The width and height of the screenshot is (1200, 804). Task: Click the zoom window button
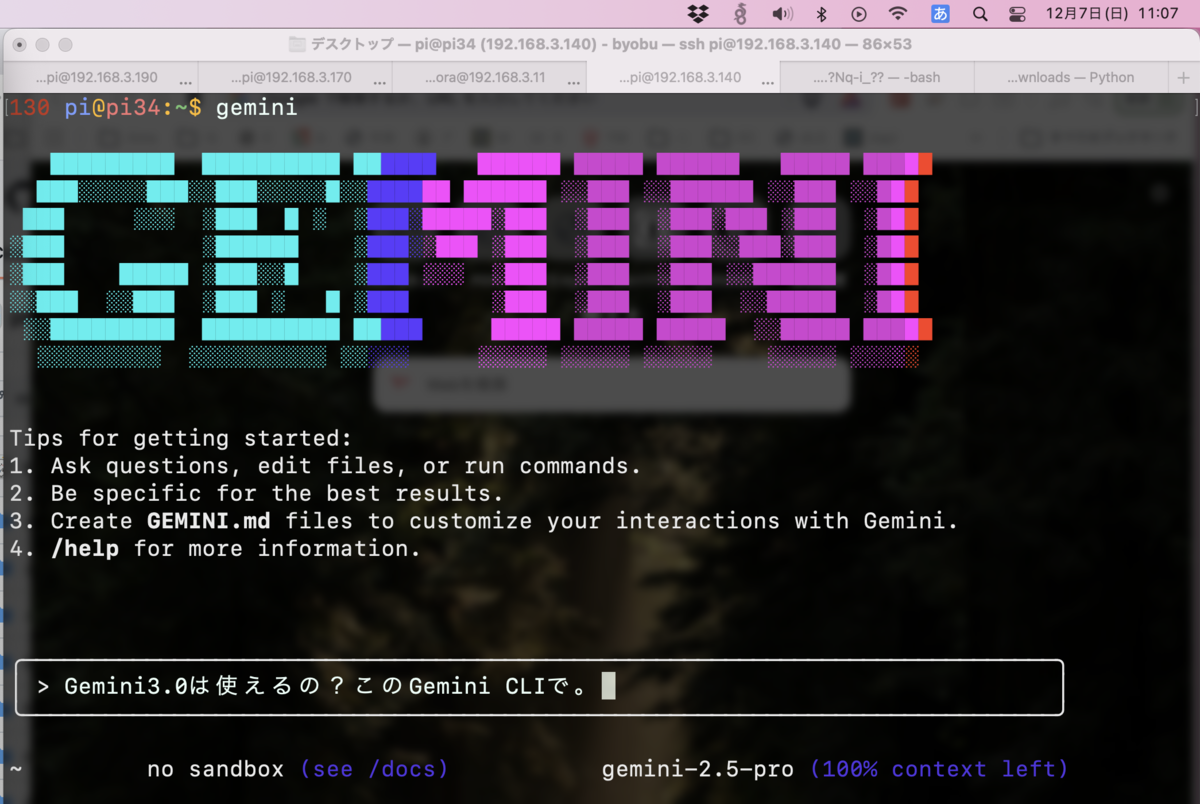point(66,45)
